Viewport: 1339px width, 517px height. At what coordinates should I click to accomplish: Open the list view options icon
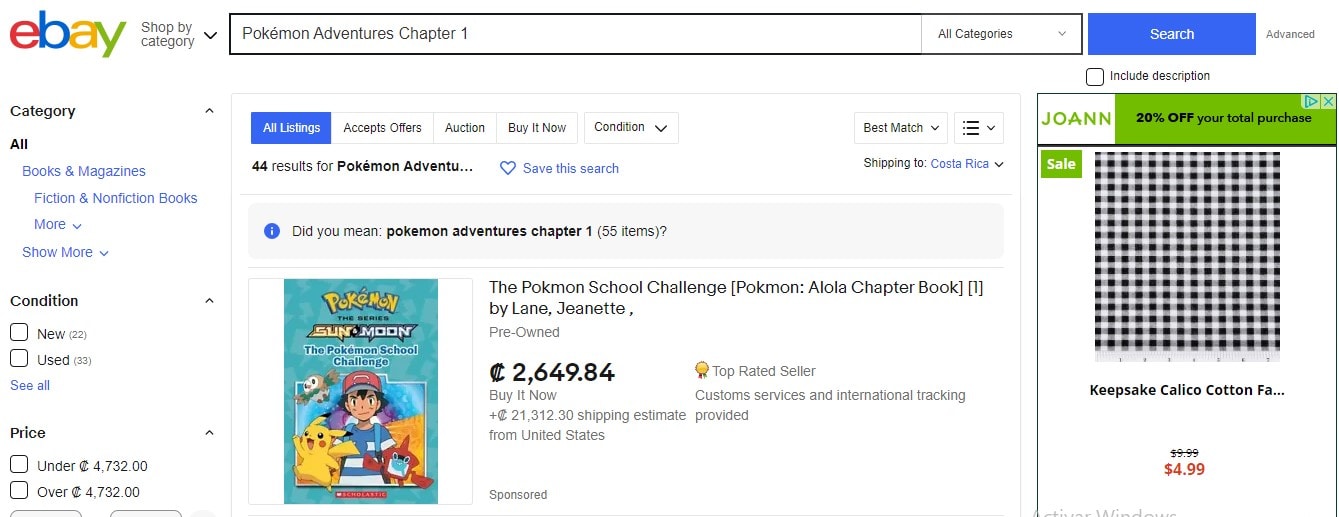click(978, 128)
